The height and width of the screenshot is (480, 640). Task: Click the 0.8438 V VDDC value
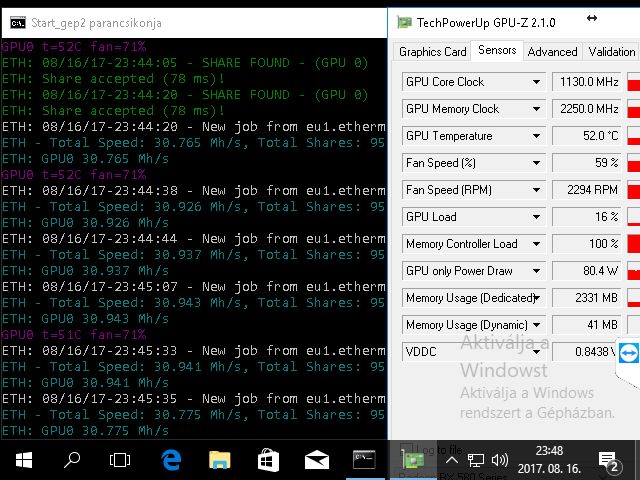(584, 352)
